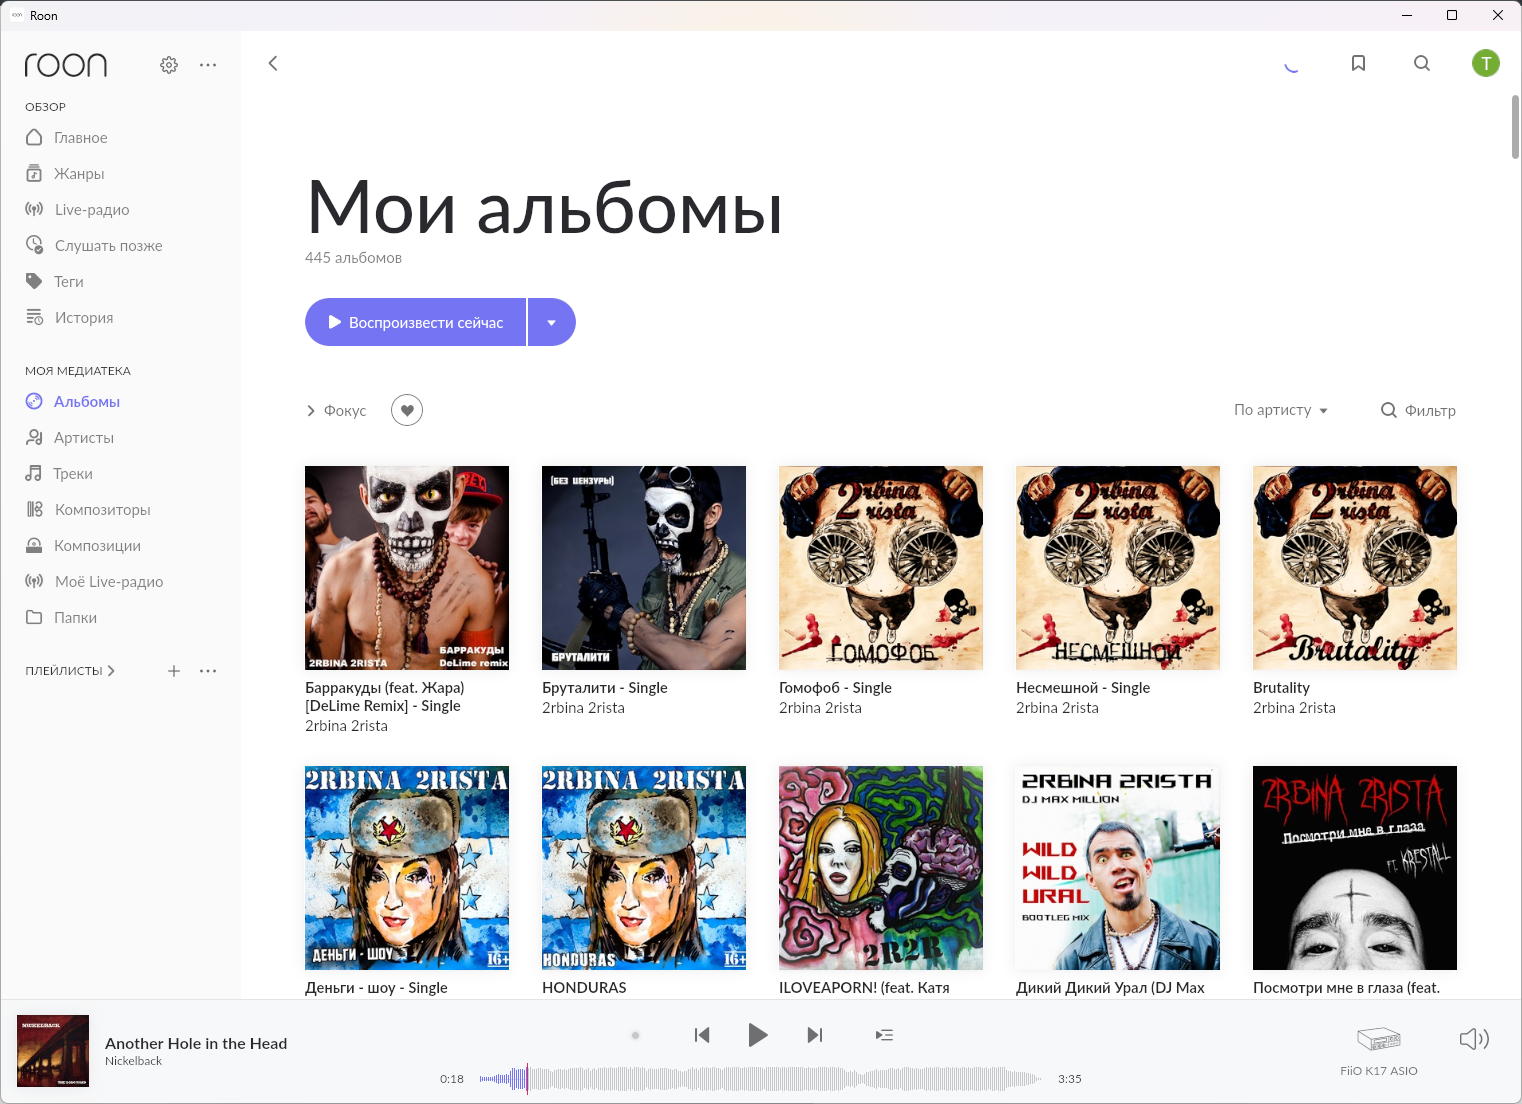
Task: Open the Фильтр search link
Action: (1418, 410)
